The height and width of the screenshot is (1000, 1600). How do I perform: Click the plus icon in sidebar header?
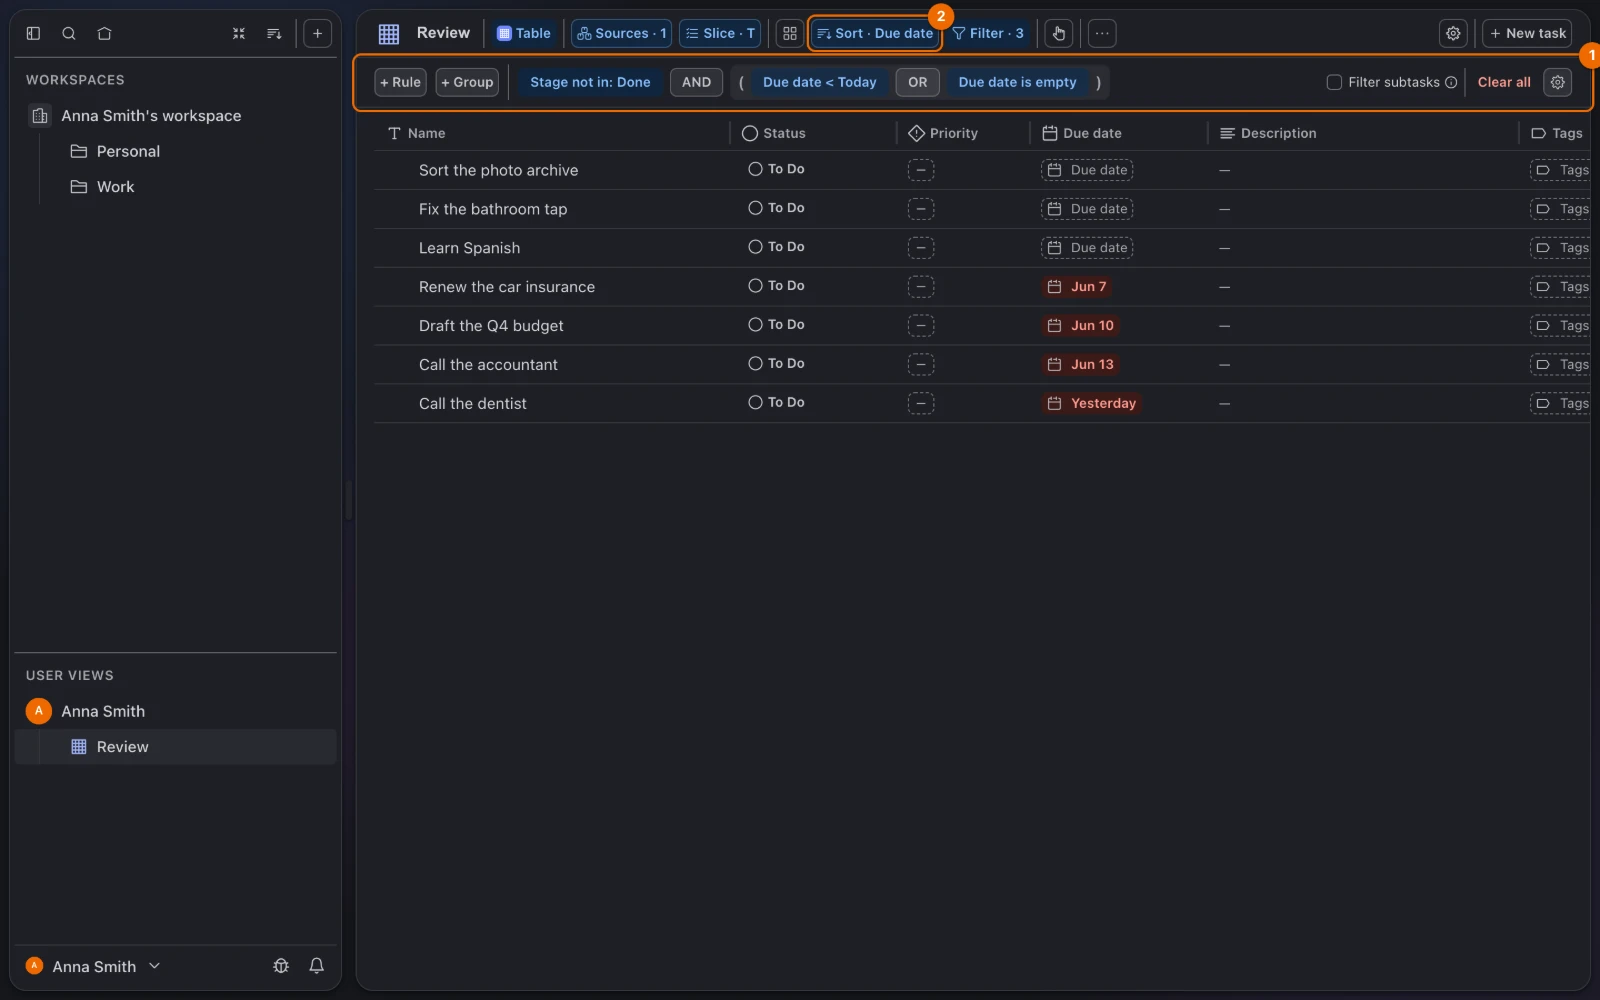317,33
